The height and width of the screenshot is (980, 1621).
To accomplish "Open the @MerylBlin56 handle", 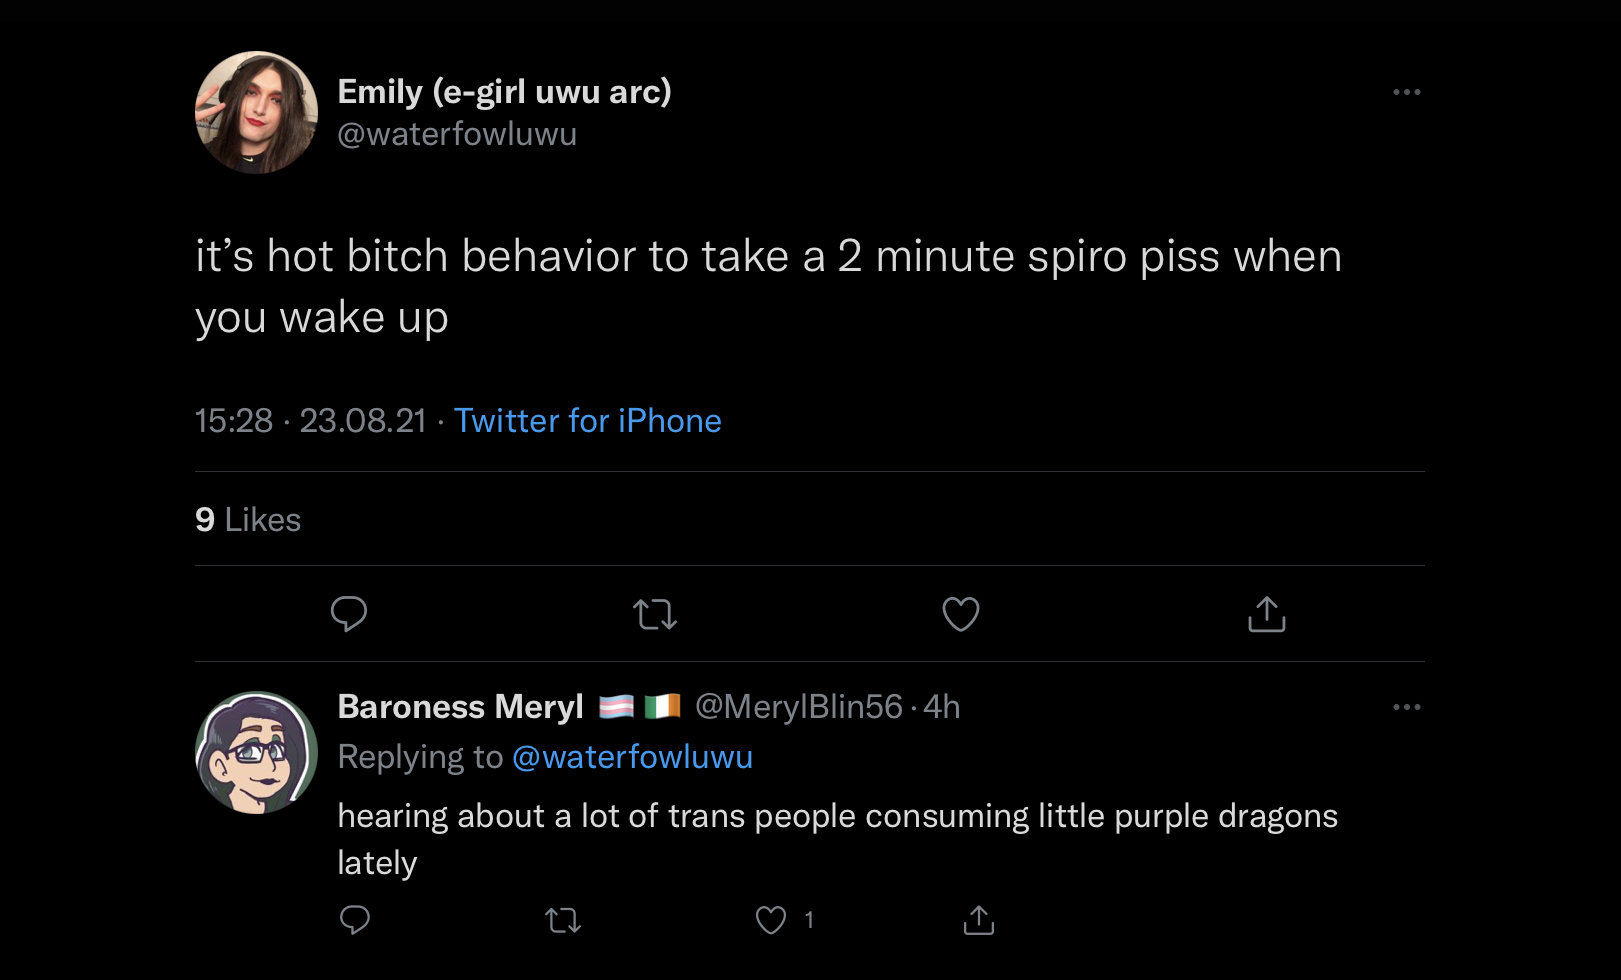I will (x=799, y=707).
